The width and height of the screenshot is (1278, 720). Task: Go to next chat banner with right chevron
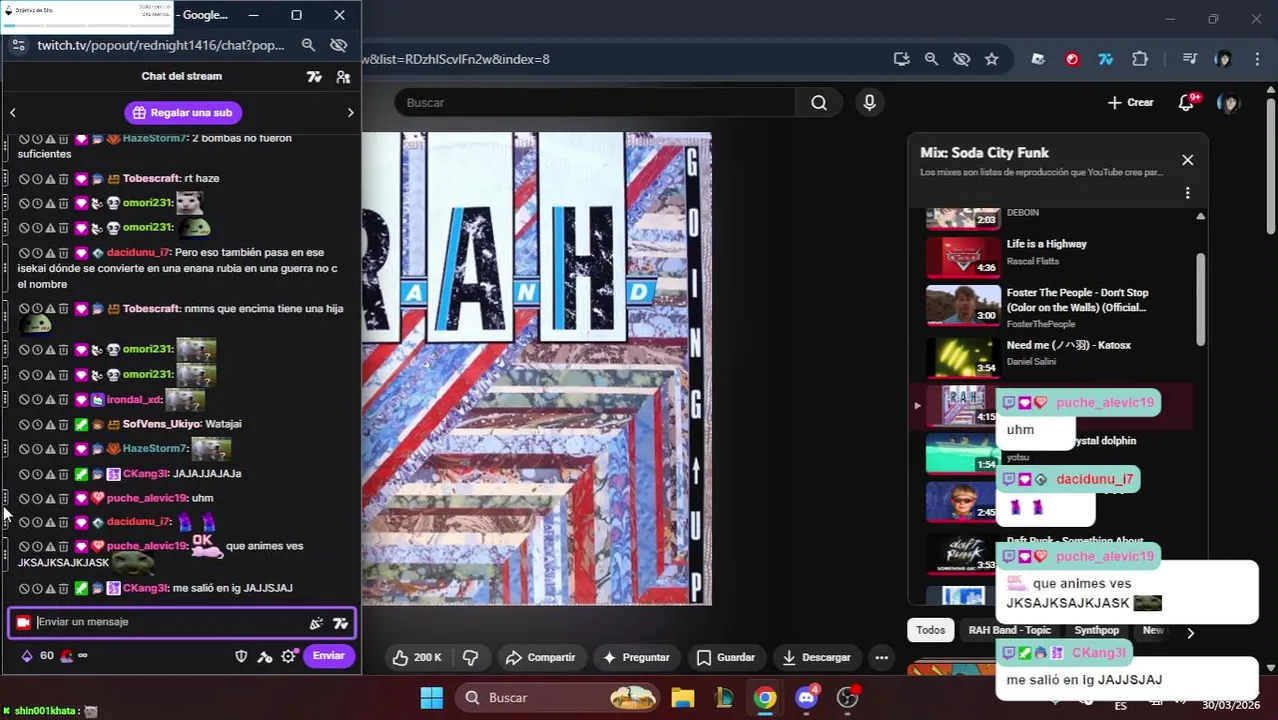(350, 113)
